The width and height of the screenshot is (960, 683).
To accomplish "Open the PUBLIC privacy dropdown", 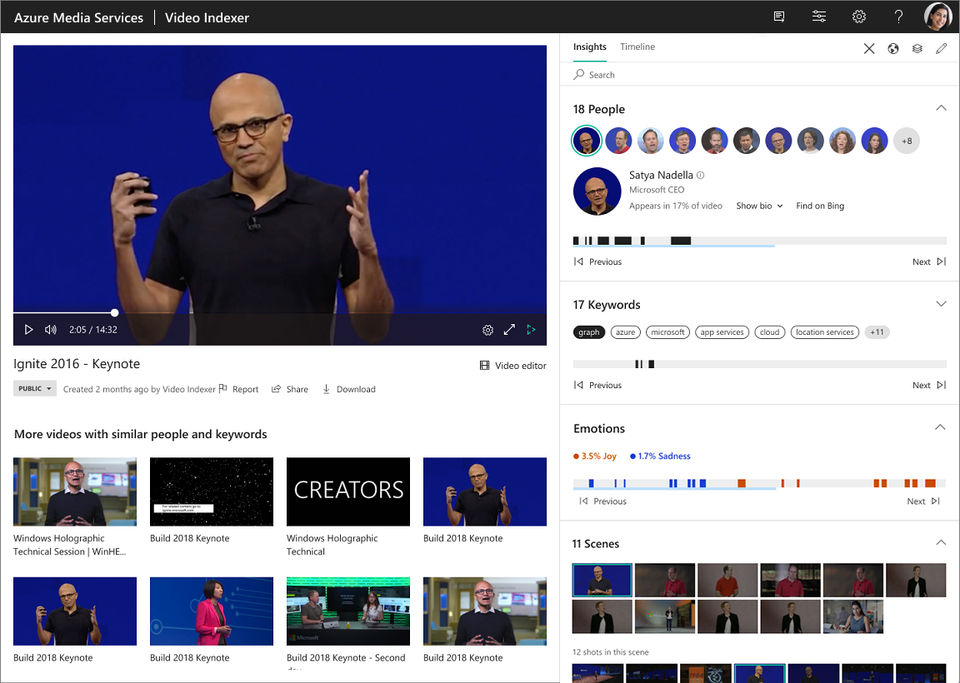I will pos(35,389).
